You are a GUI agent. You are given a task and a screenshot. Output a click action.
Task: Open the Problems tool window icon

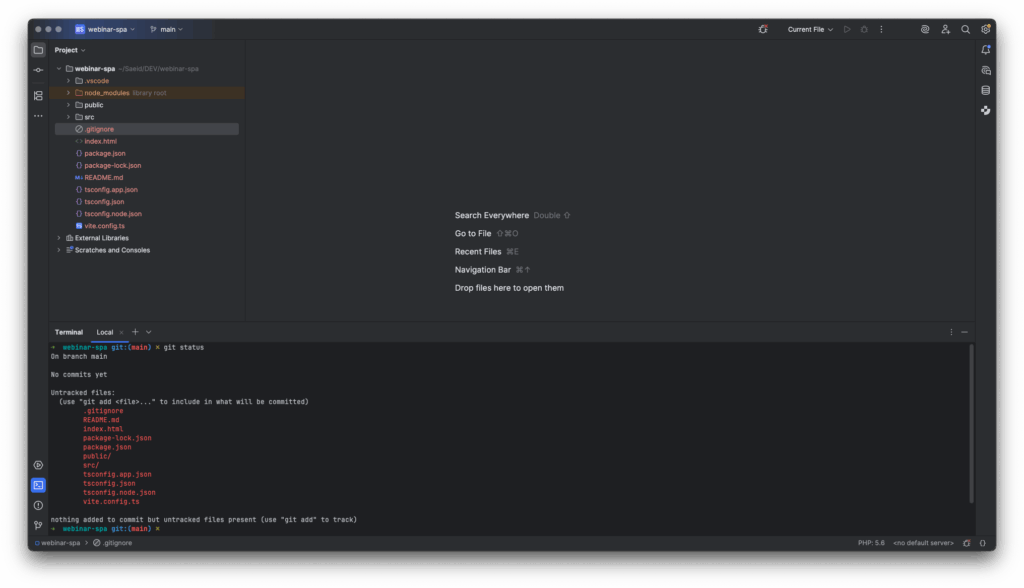click(38, 505)
